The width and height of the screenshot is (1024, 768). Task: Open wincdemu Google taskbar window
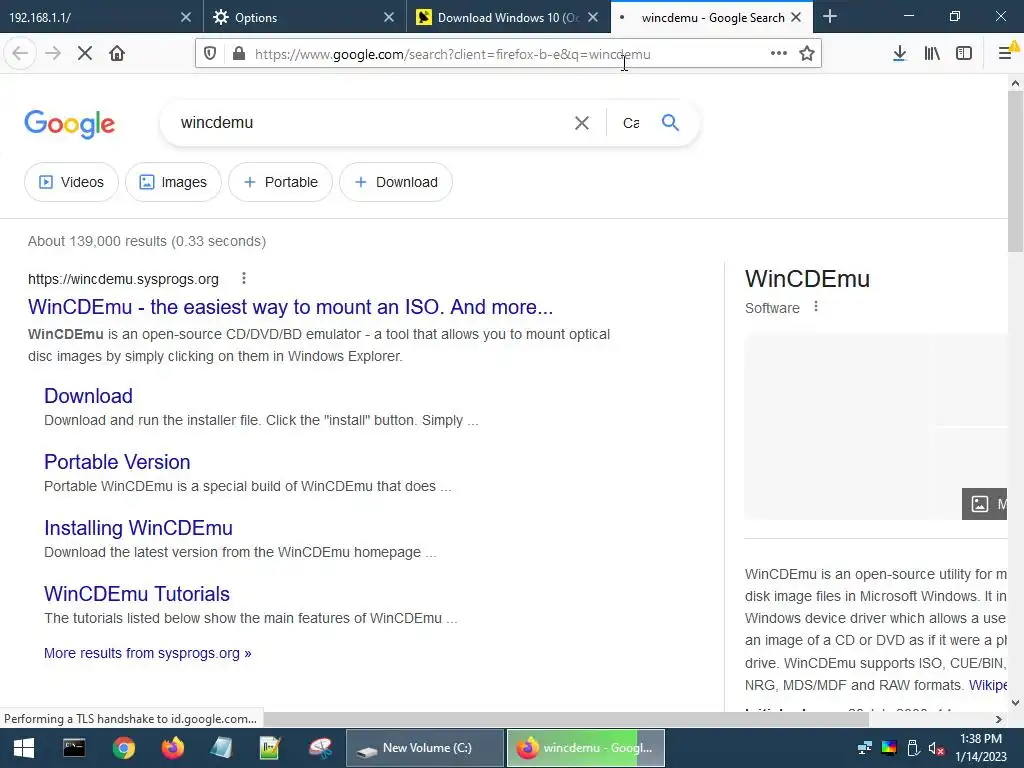click(586, 748)
